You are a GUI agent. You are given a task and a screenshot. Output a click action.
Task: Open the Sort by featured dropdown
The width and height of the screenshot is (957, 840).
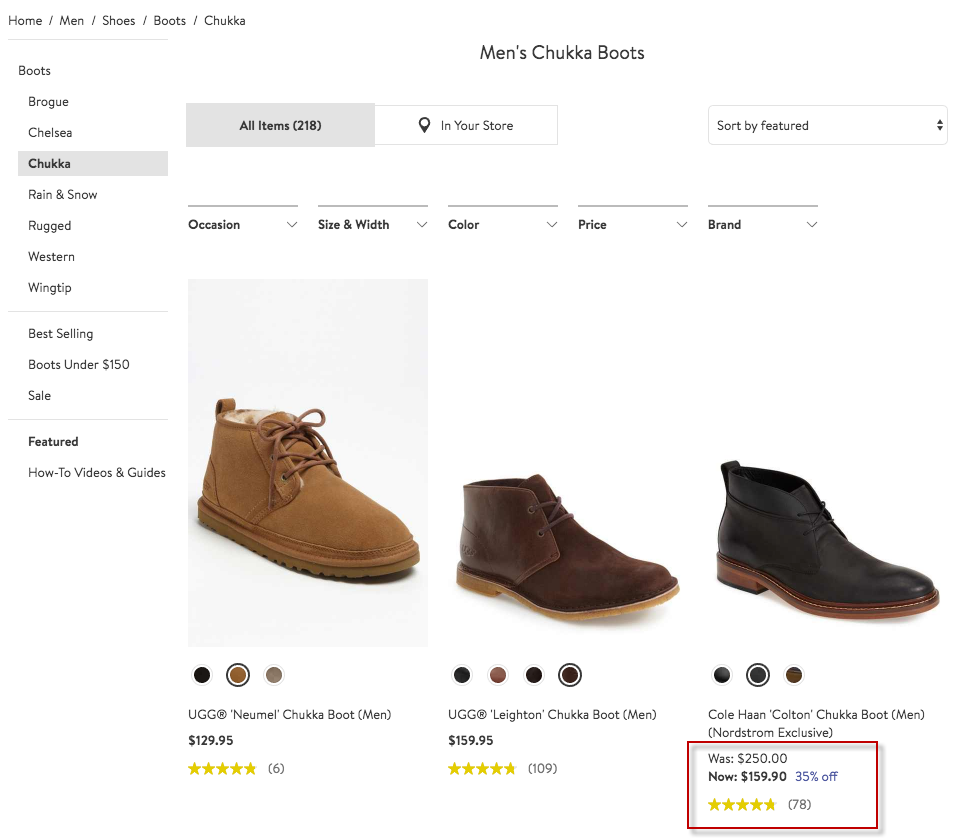828,125
